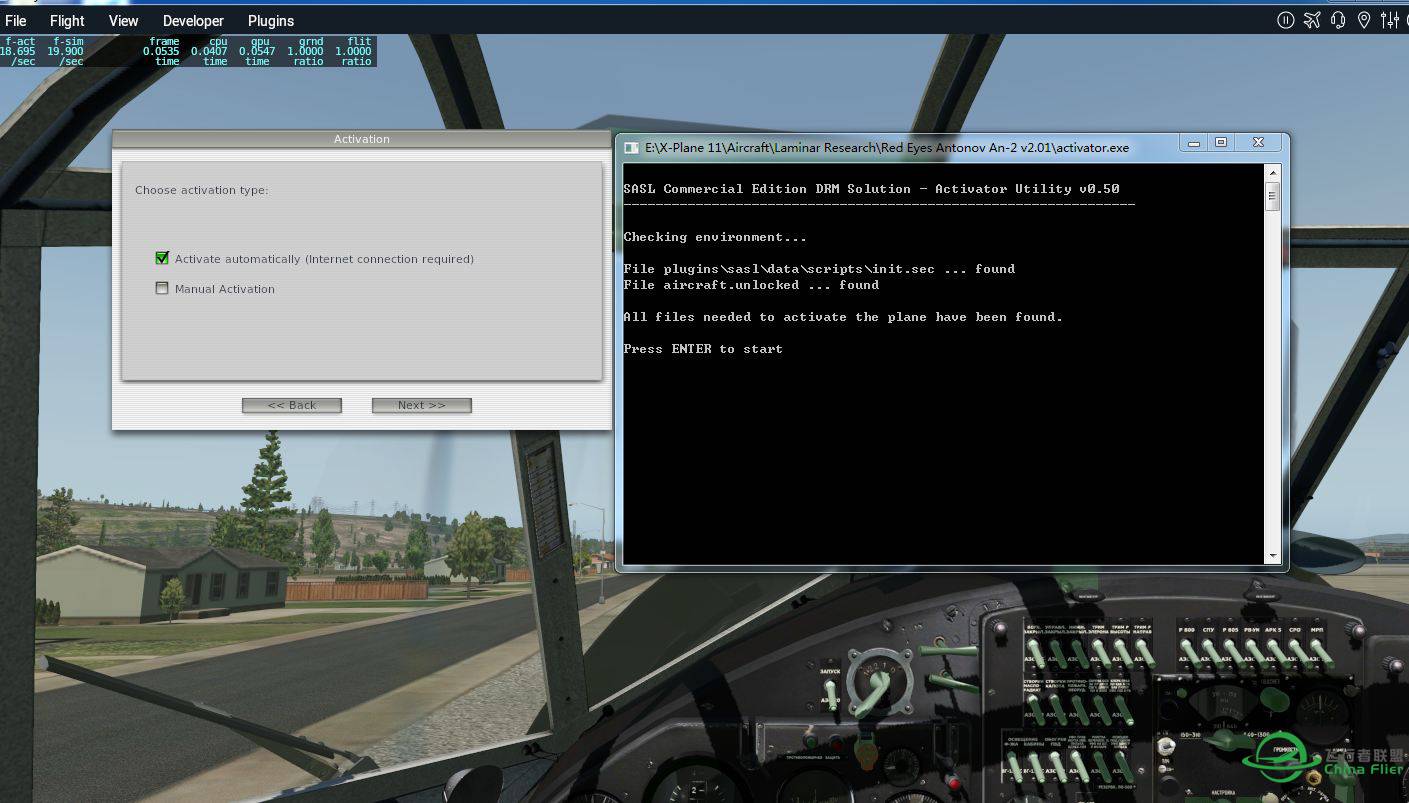The height and width of the screenshot is (803, 1409).
Task: Click the 'init.sec ... found' console line
Action: [819, 269]
